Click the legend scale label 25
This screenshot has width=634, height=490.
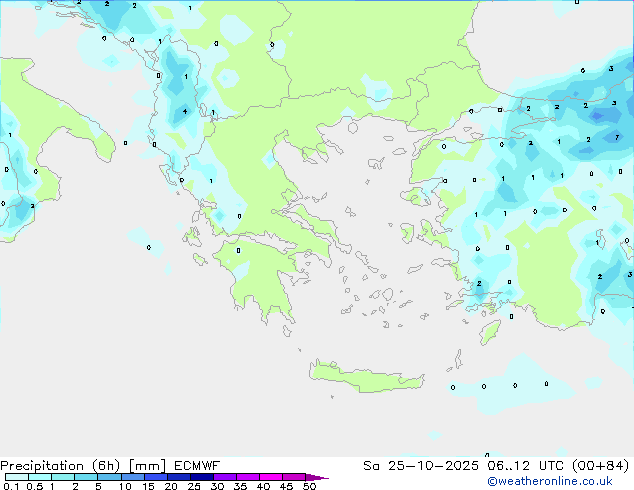(194, 486)
